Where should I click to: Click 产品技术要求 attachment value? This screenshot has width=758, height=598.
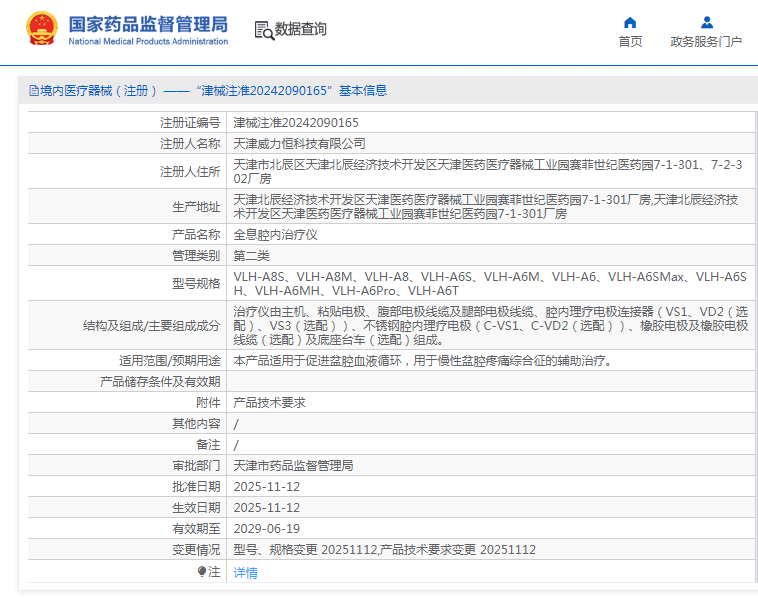coord(269,403)
